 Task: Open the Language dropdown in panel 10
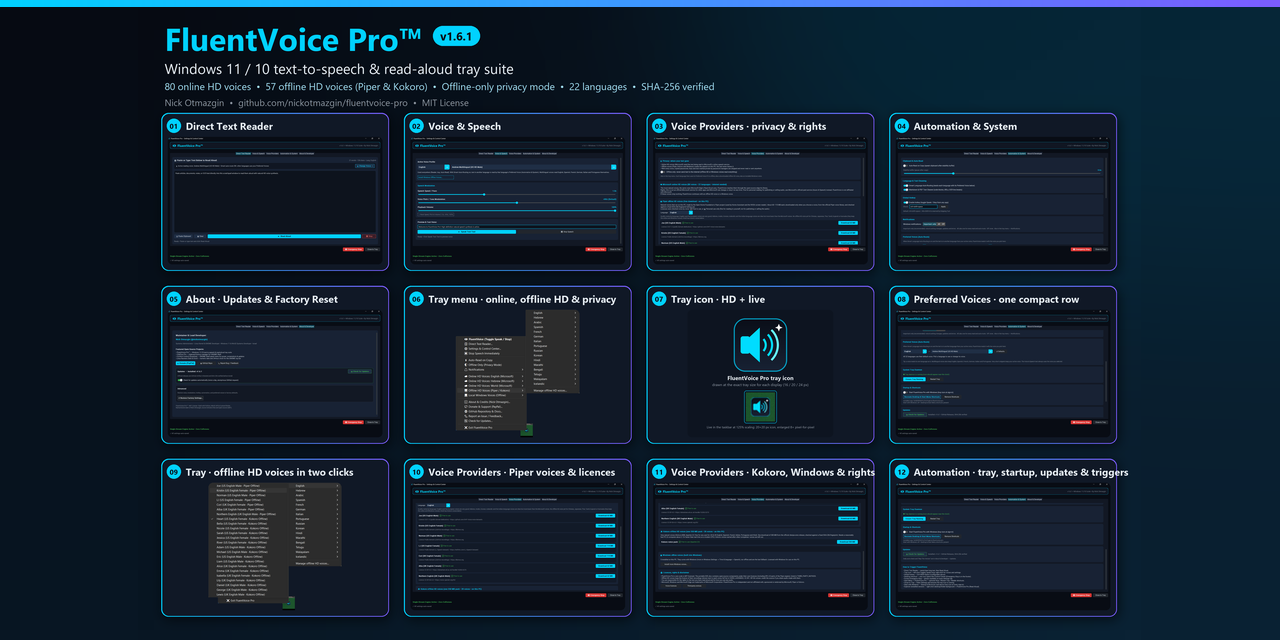[x=440, y=505]
